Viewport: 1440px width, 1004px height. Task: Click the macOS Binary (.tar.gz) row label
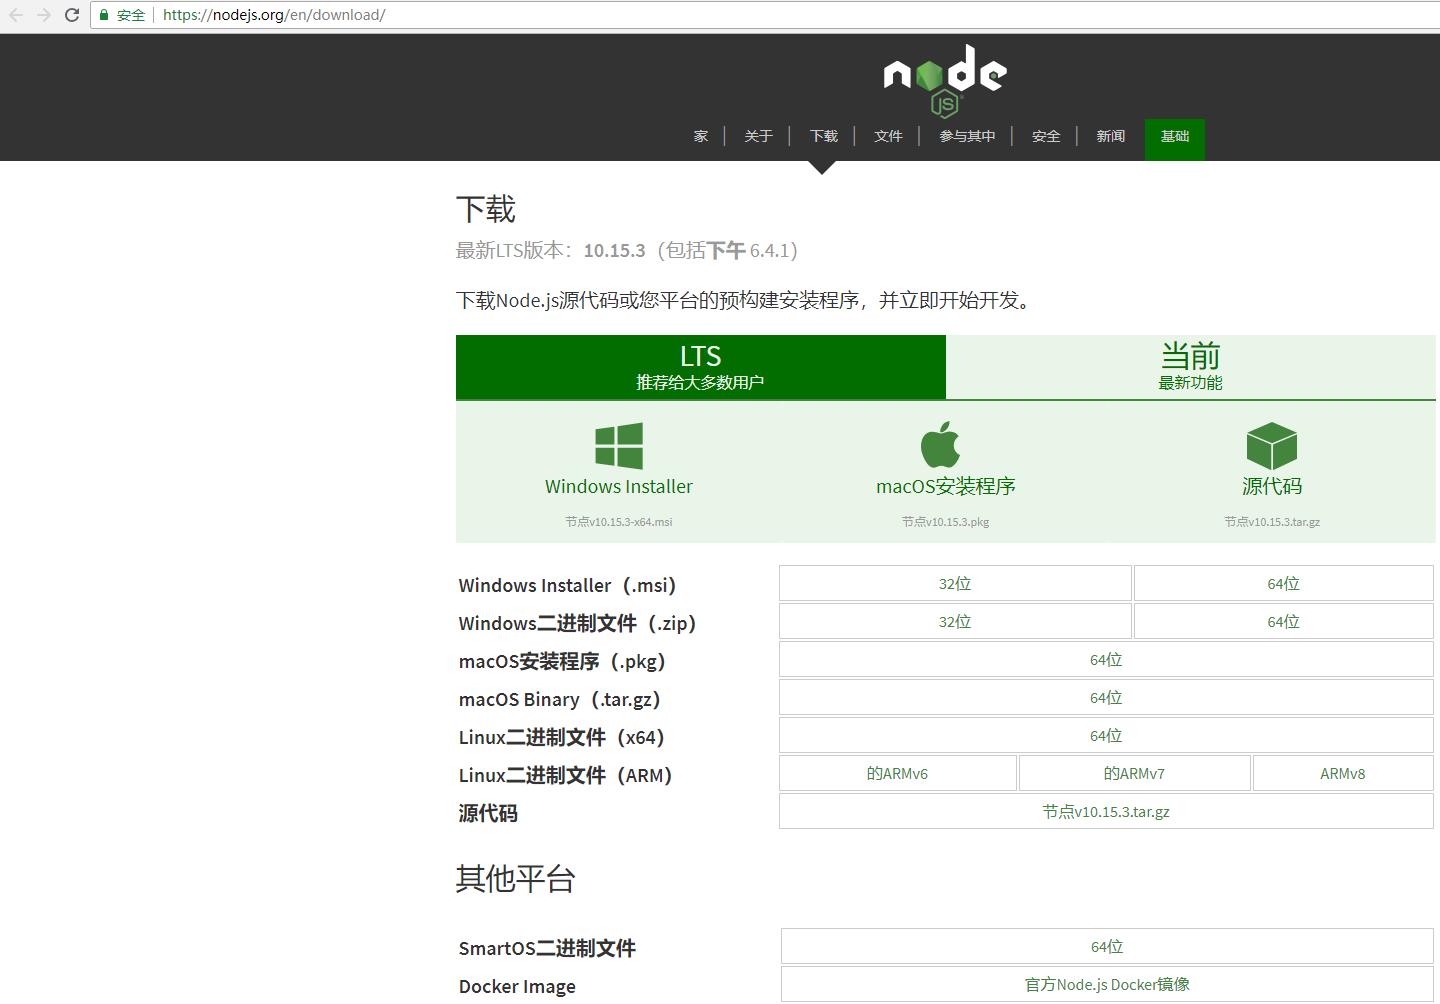point(560,700)
